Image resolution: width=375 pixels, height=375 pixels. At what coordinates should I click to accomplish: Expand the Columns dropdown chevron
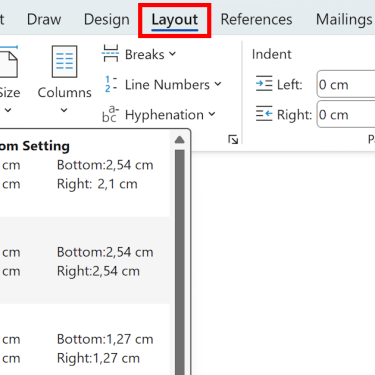[x=64, y=110]
